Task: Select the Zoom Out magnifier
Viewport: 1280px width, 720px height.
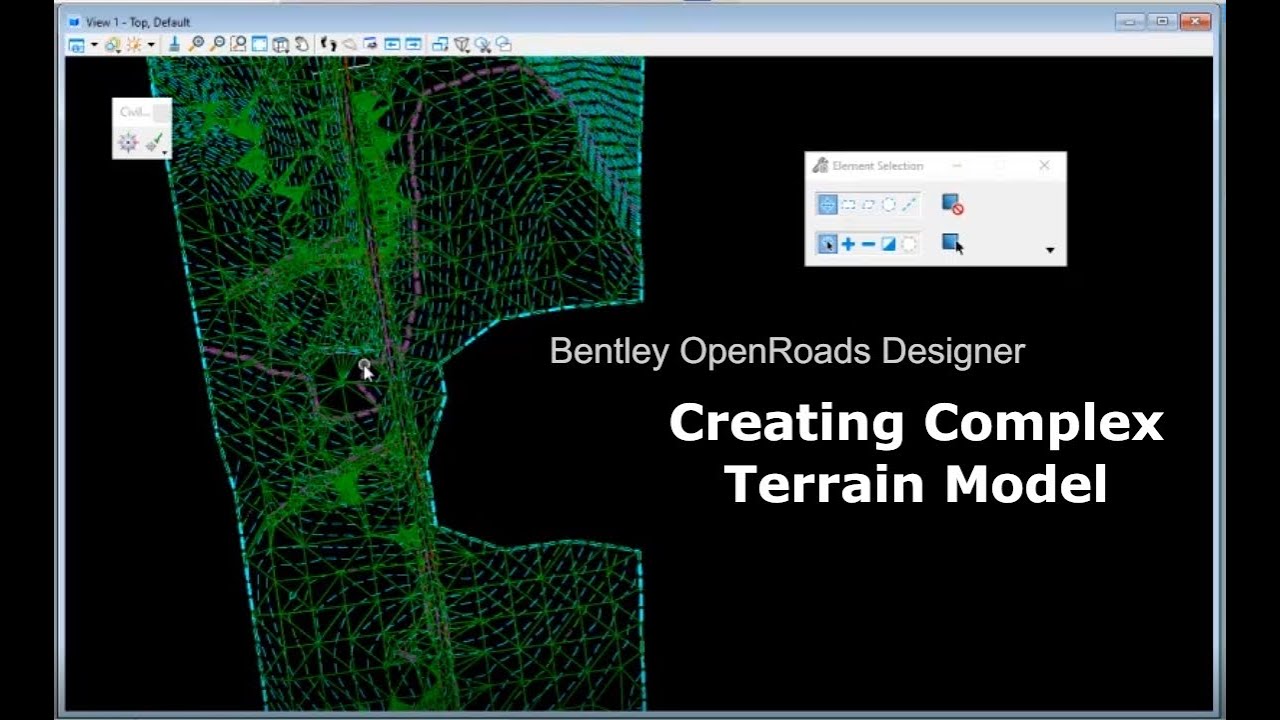Action: (x=217, y=44)
